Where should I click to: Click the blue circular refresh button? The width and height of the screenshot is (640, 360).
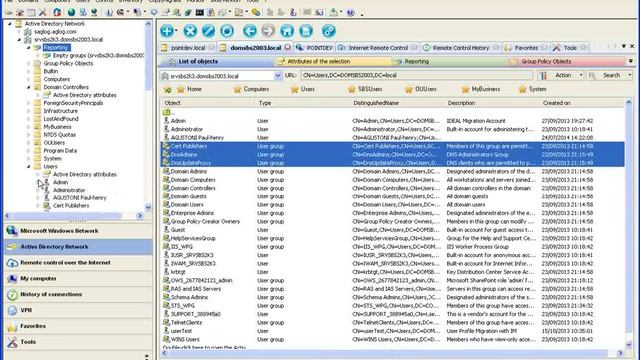227,31
